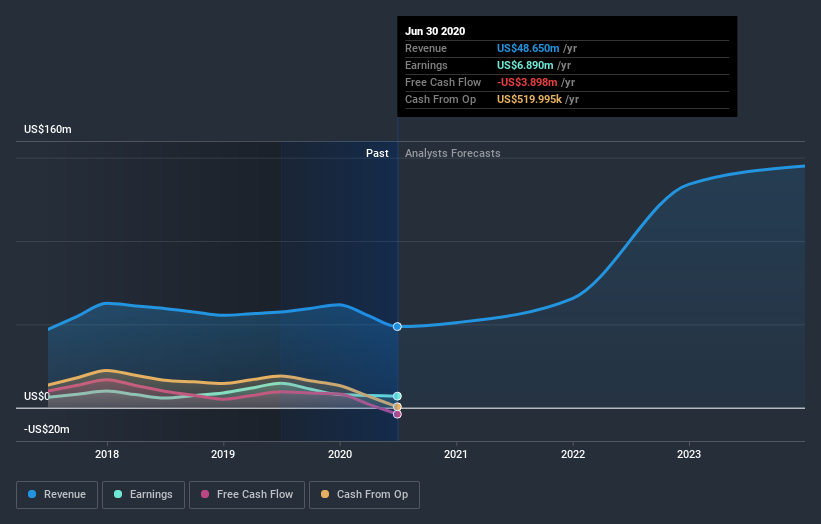This screenshot has height=524, width=821.
Task: Click the 2019 x-axis label
Action: (223, 454)
